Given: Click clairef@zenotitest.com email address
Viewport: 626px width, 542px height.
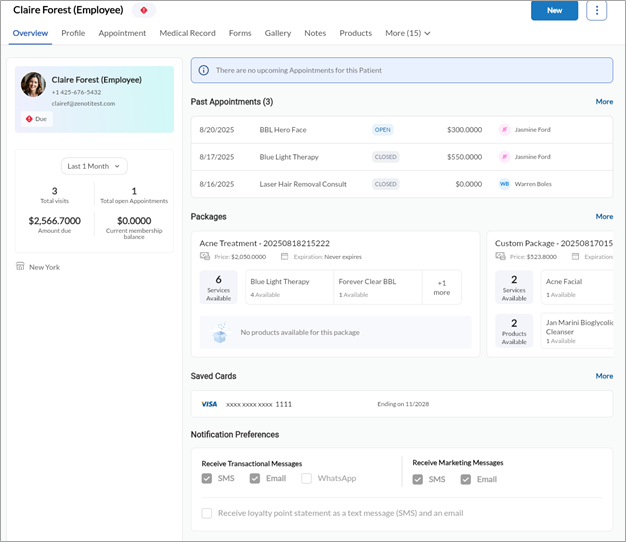Looking at the screenshot, I should pos(83,103).
